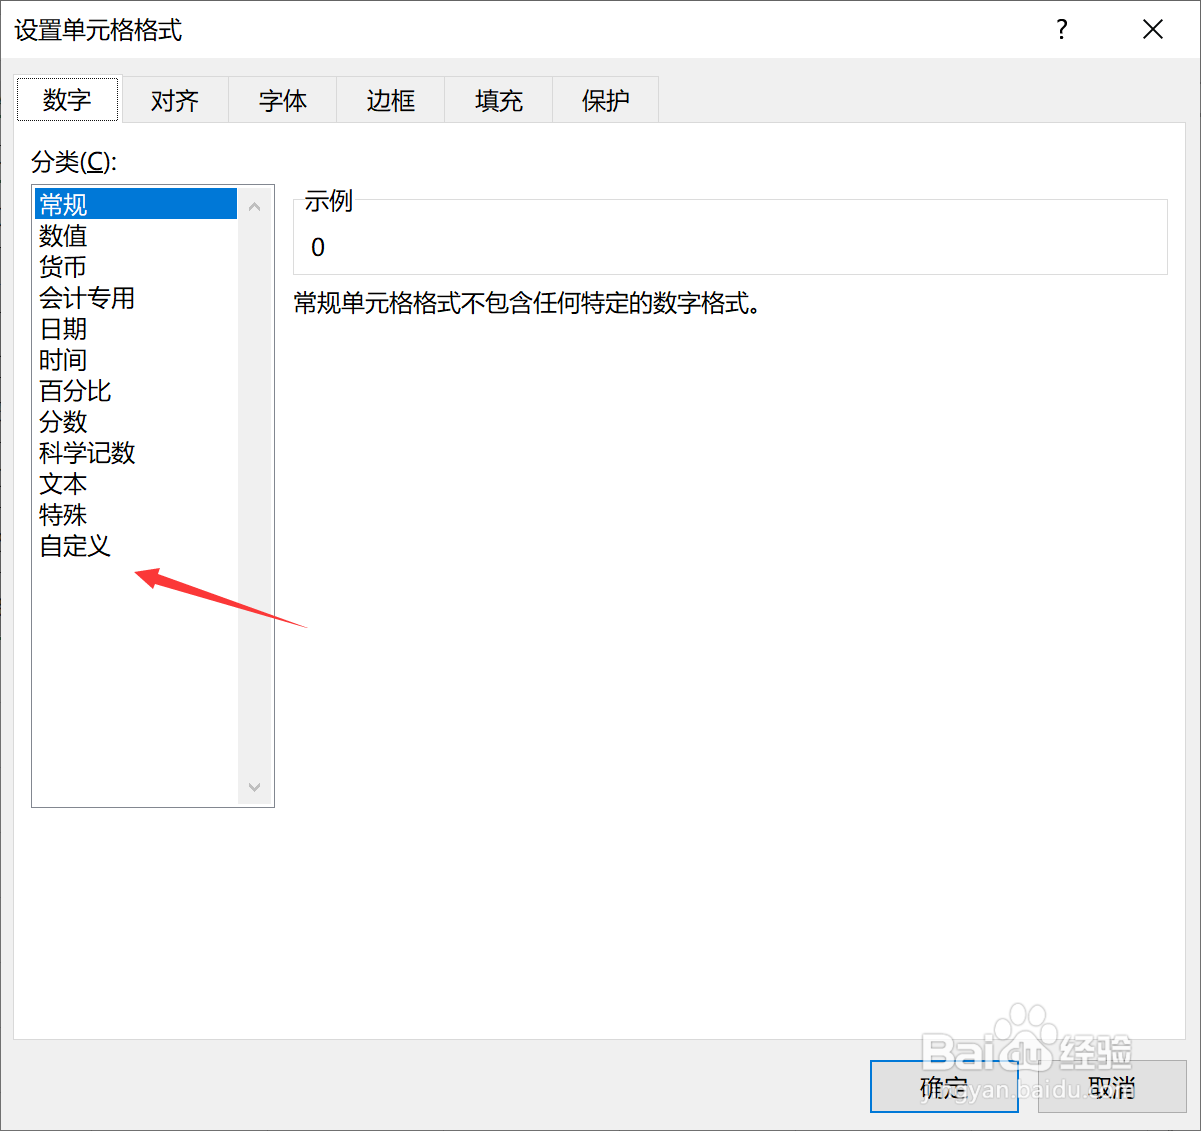This screenshot has width=1201, height=1131.
Task: Pick the 会计专用 category
Action: point(136,298)
